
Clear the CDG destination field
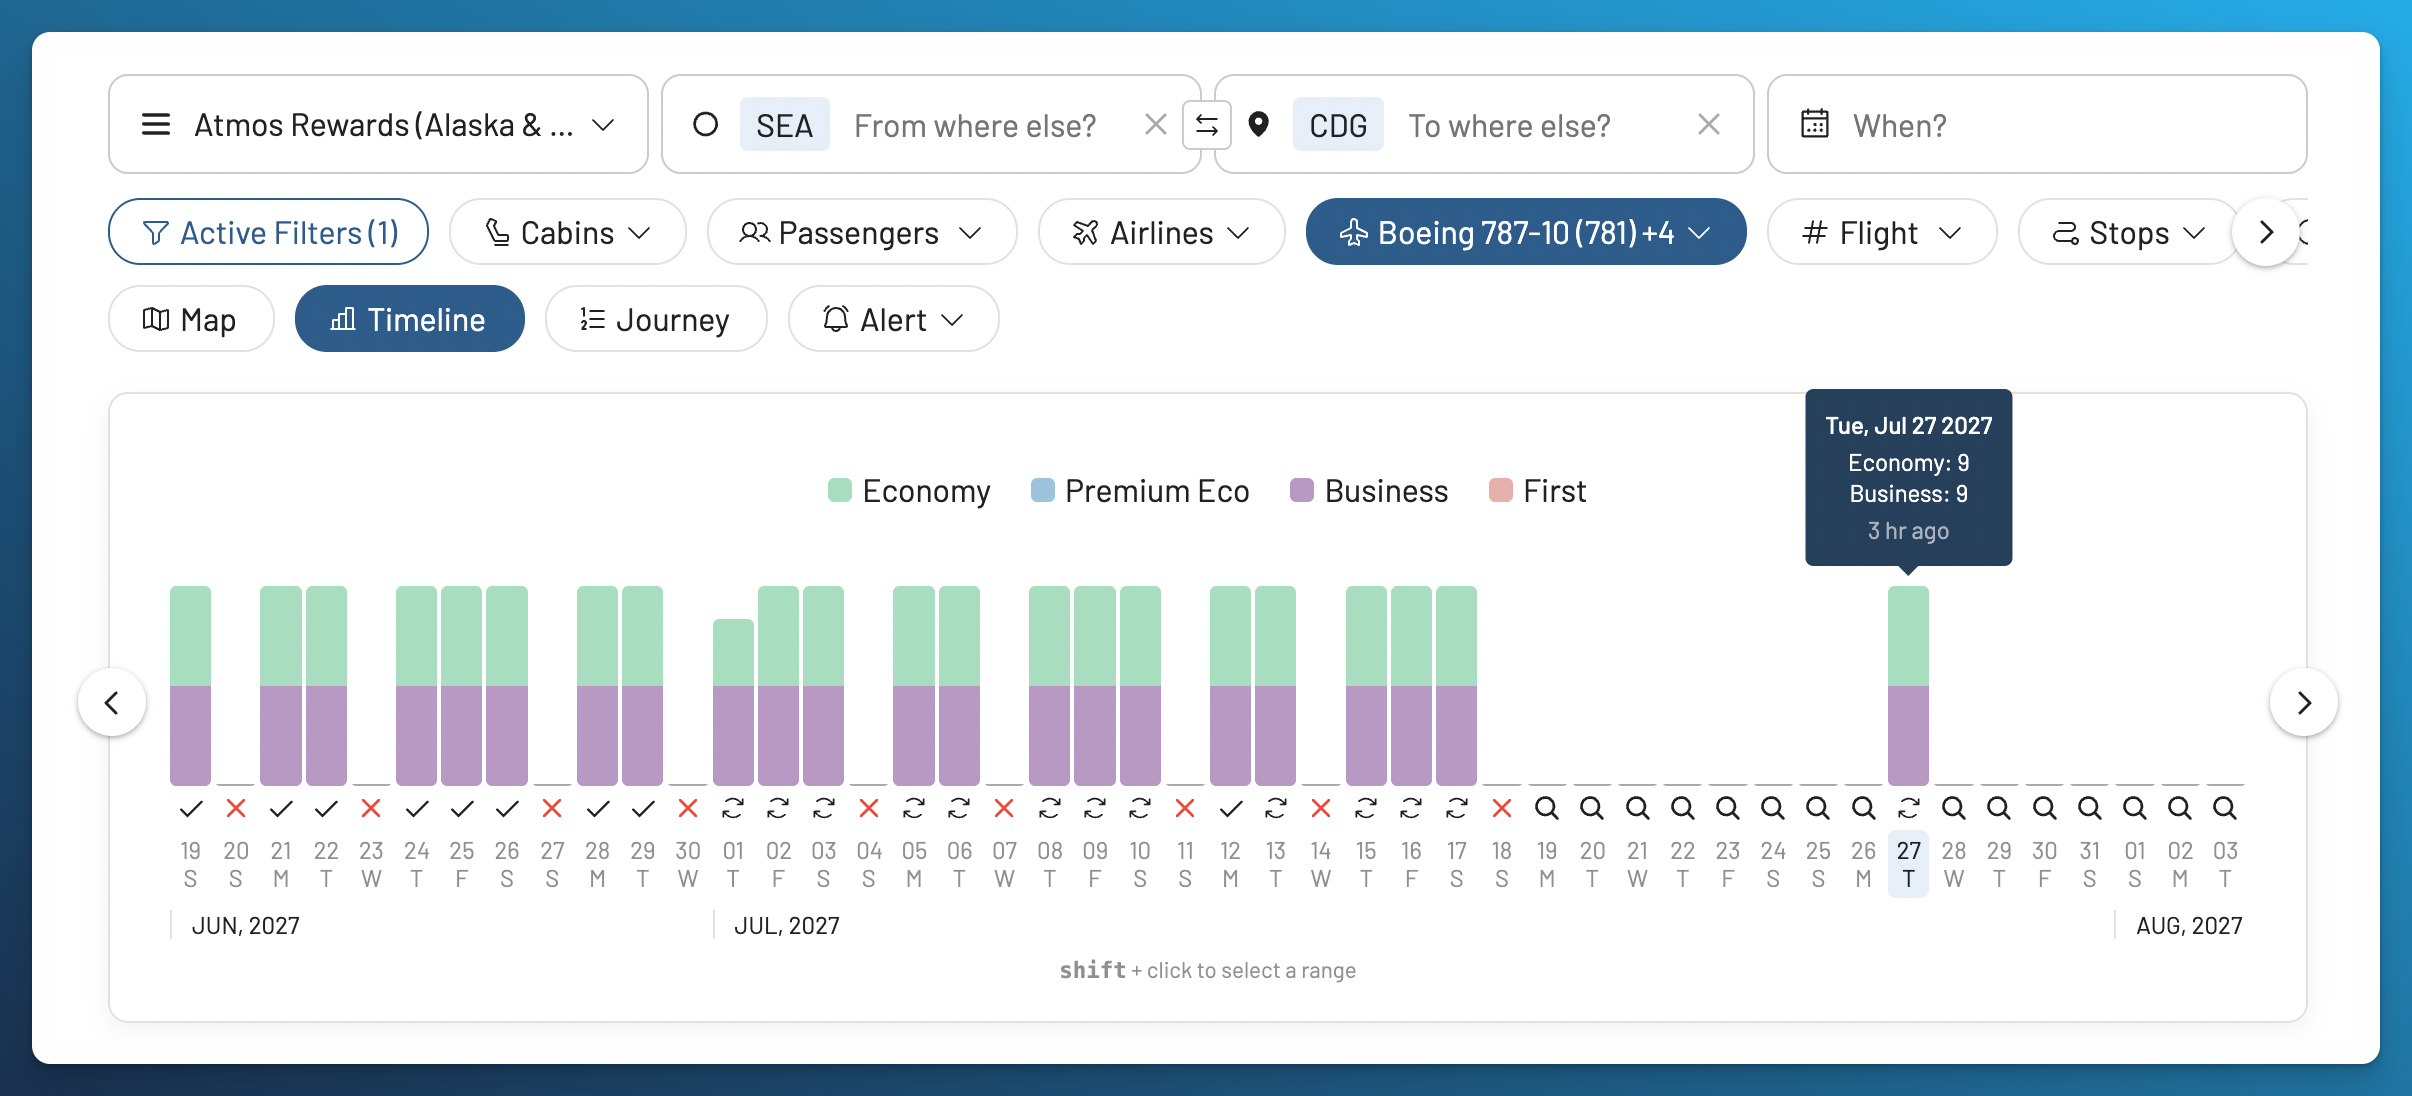point(1709,125)
